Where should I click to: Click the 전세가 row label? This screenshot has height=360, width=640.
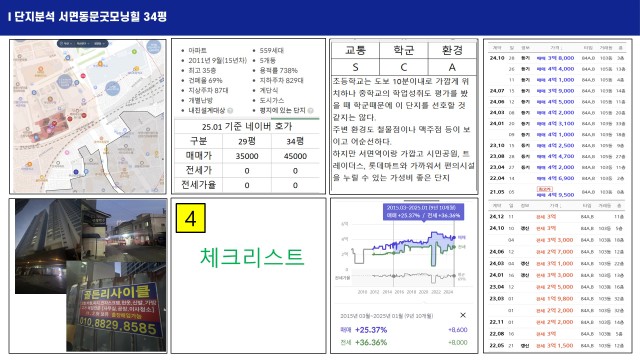pos(198,170)
